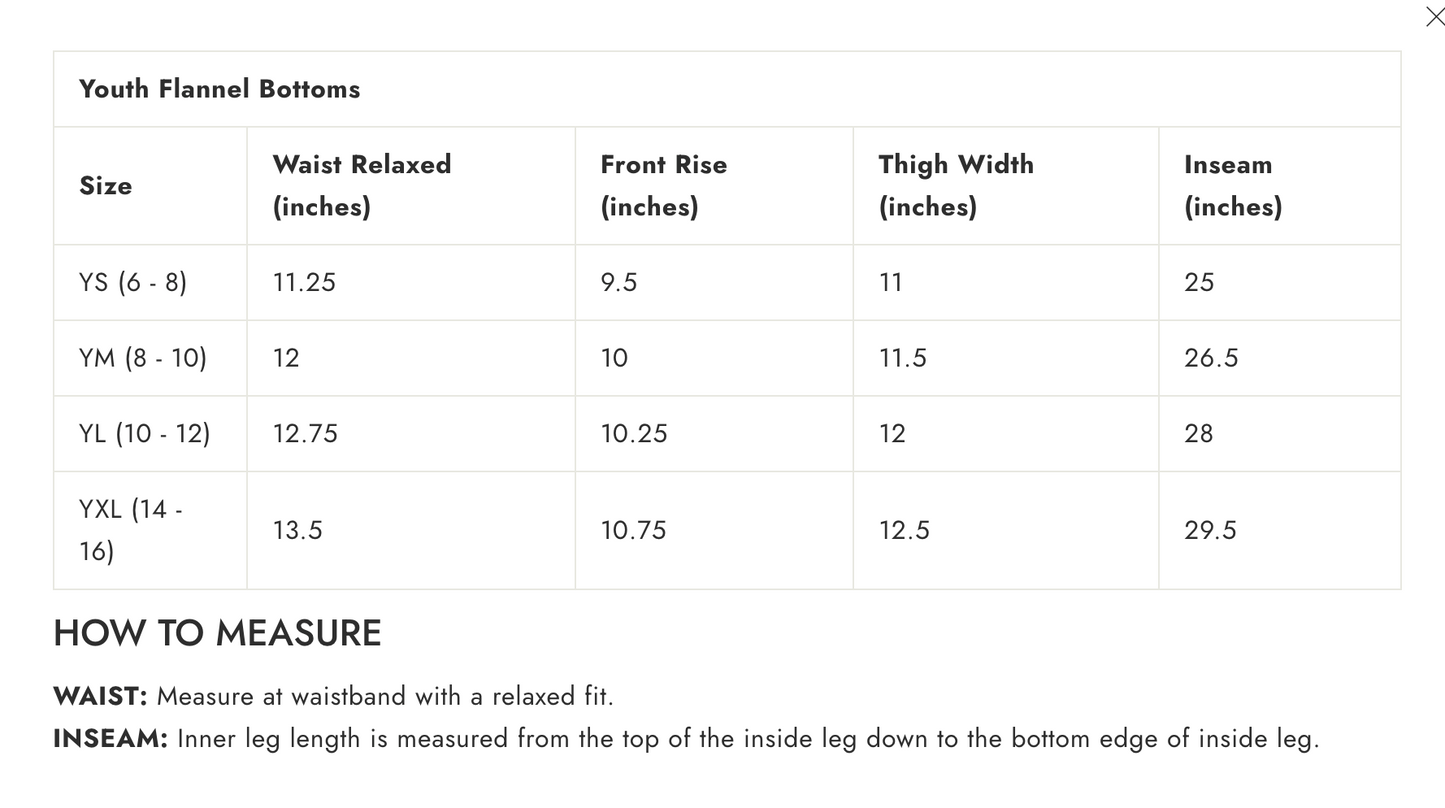The image size is (1445, 808).
Task: Click the Size column header
Action: [106, 186]
